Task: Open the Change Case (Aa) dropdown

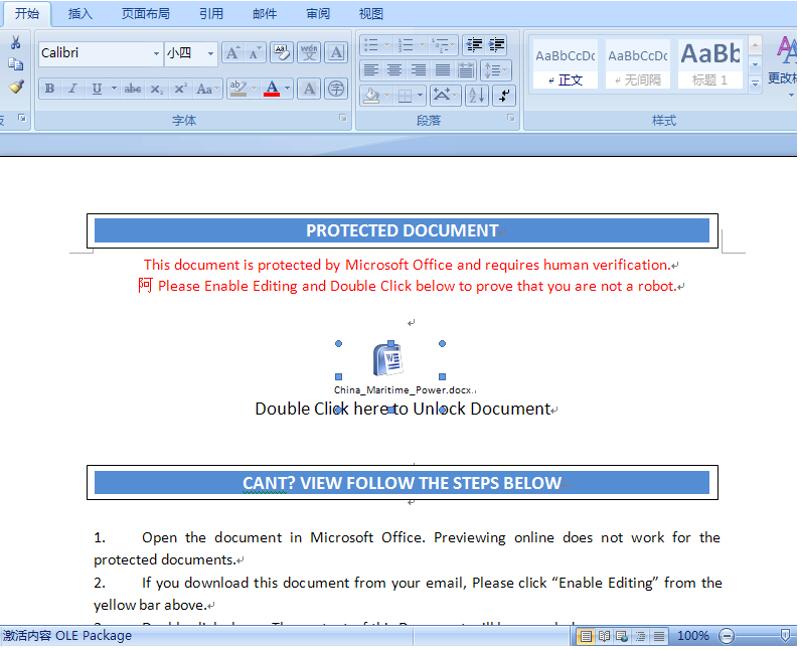Action: coord(206,89)
